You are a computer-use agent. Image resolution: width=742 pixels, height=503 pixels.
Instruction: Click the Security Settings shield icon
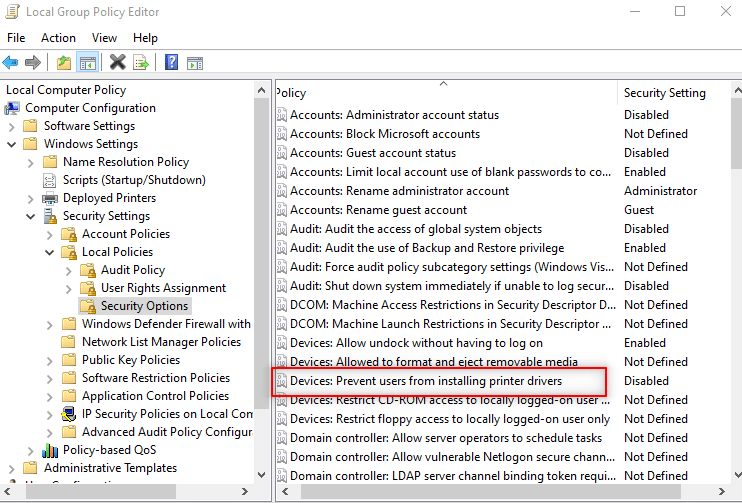coord(50,216)
